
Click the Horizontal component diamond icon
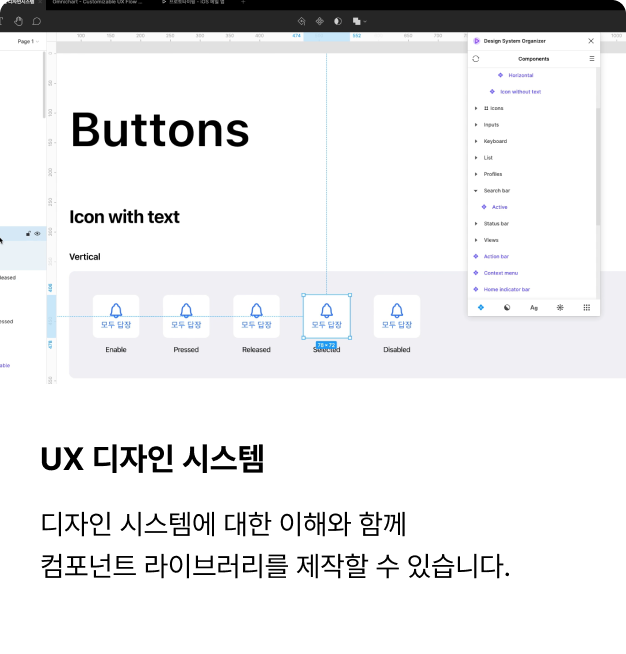[500, 75]
